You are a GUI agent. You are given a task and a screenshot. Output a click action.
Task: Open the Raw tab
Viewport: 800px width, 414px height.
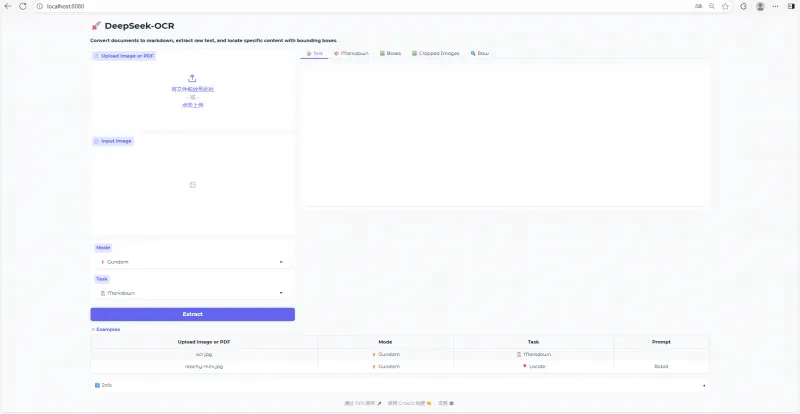click(480, 53)
